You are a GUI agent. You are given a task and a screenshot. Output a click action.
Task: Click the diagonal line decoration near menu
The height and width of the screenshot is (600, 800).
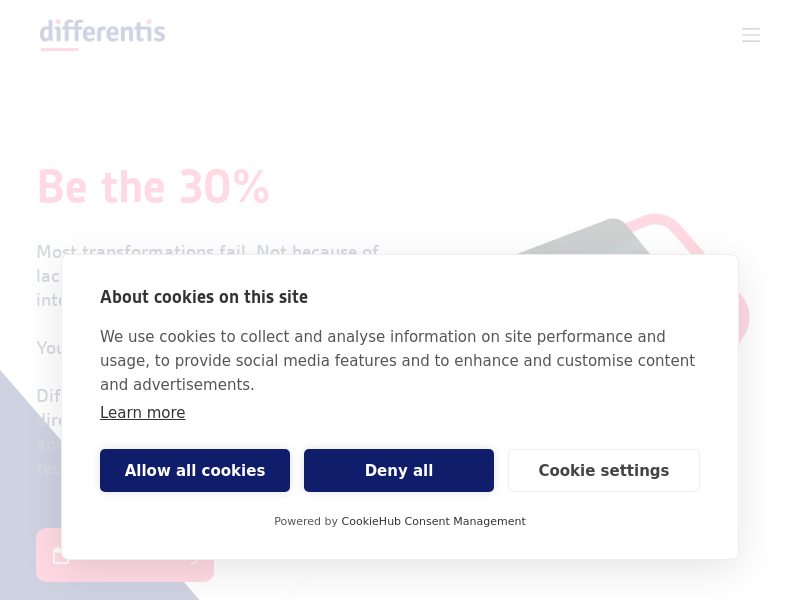[697, 97]
